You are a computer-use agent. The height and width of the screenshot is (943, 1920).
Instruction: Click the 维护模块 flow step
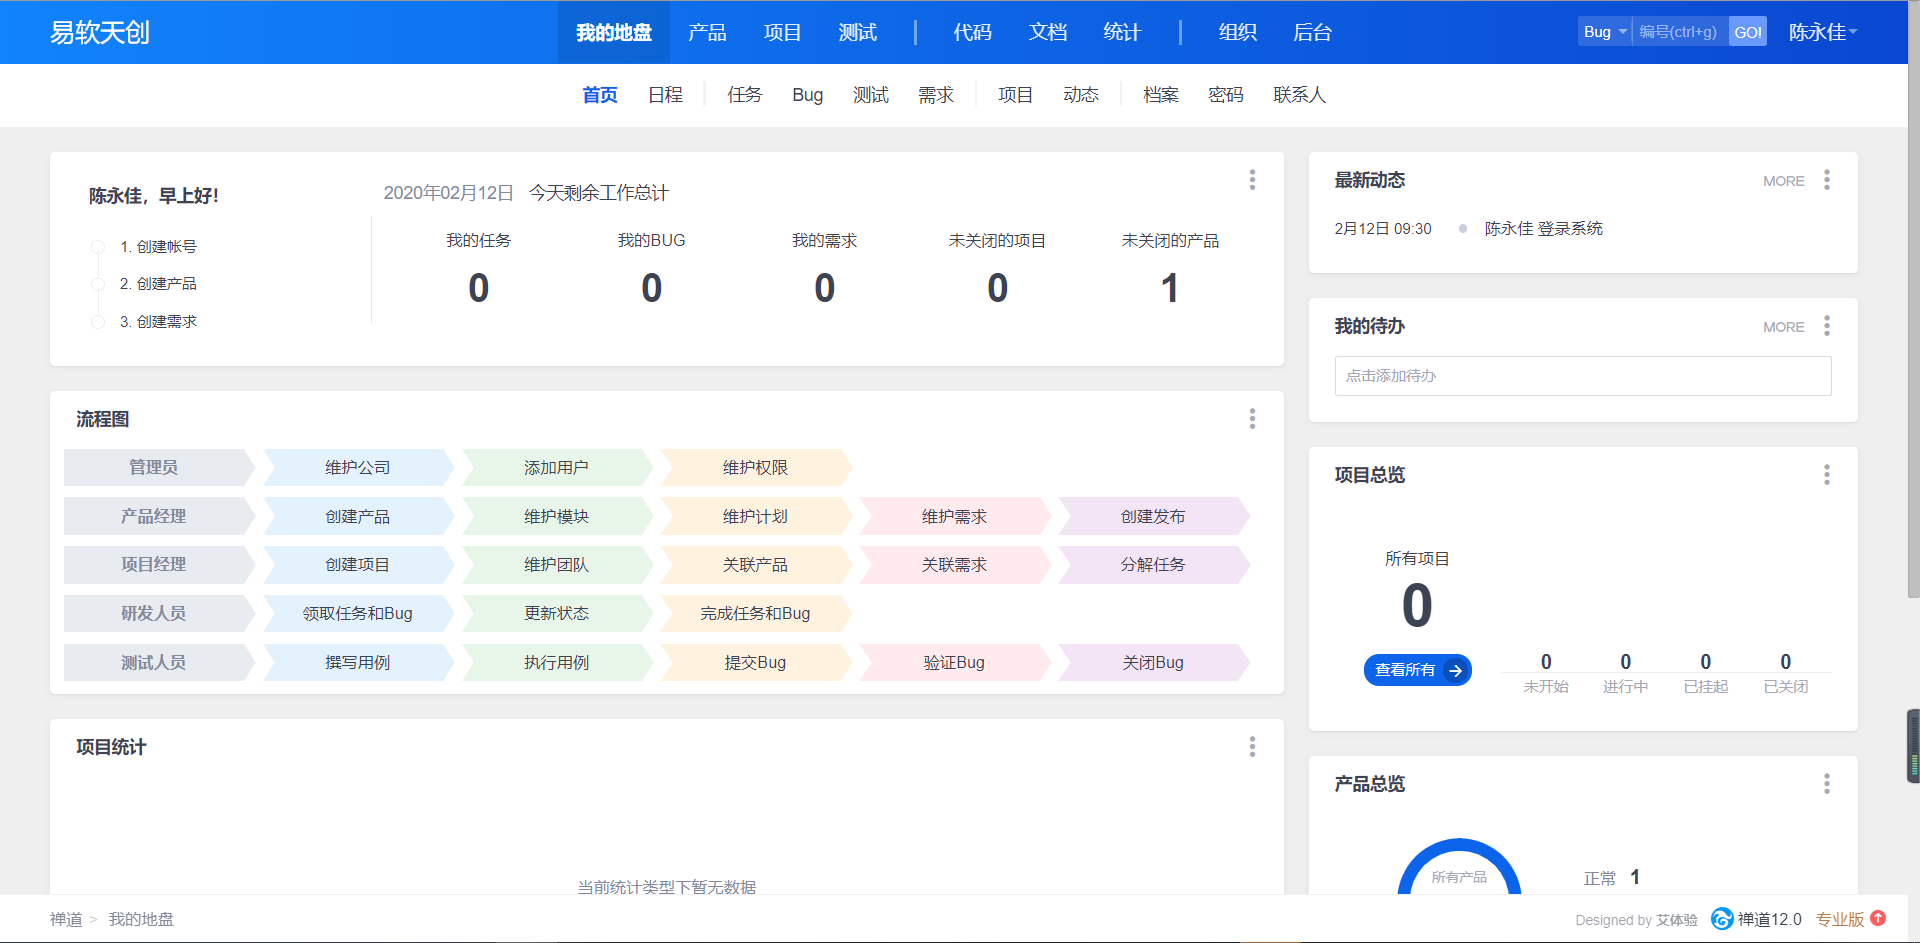[557, 517]
